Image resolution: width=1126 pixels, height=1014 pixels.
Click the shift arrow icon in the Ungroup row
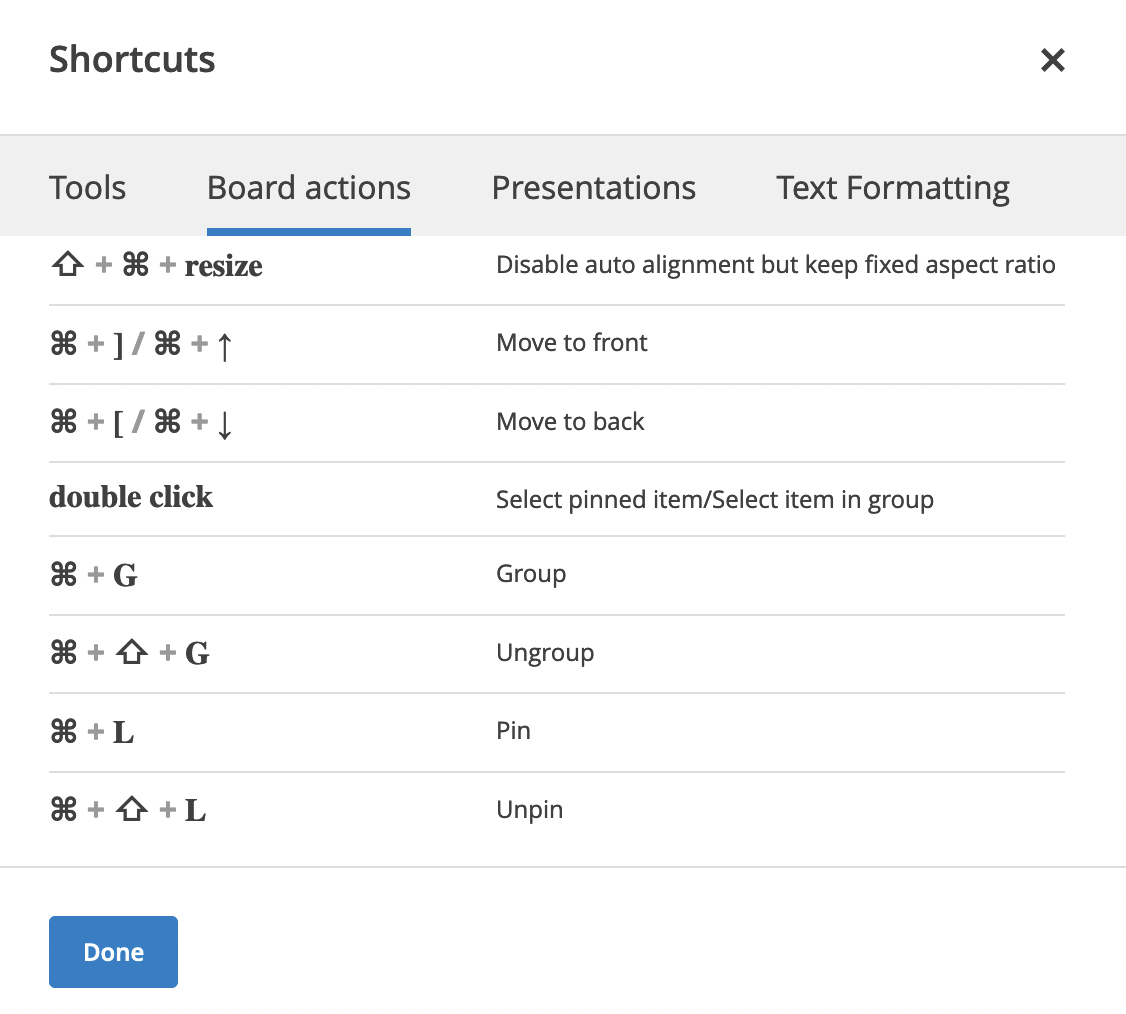131,652
